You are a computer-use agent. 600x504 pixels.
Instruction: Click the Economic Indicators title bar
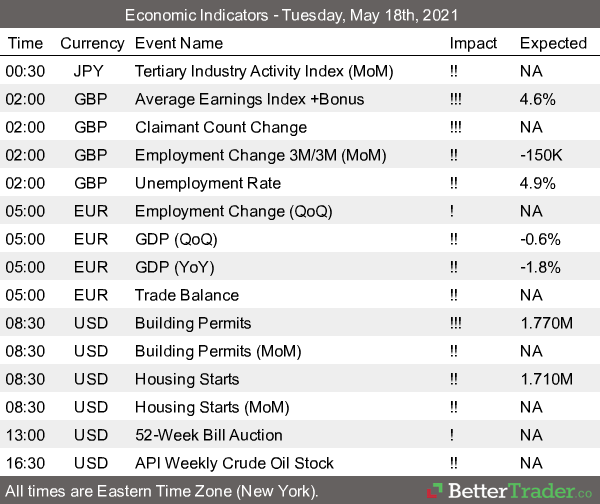[300, 15]
